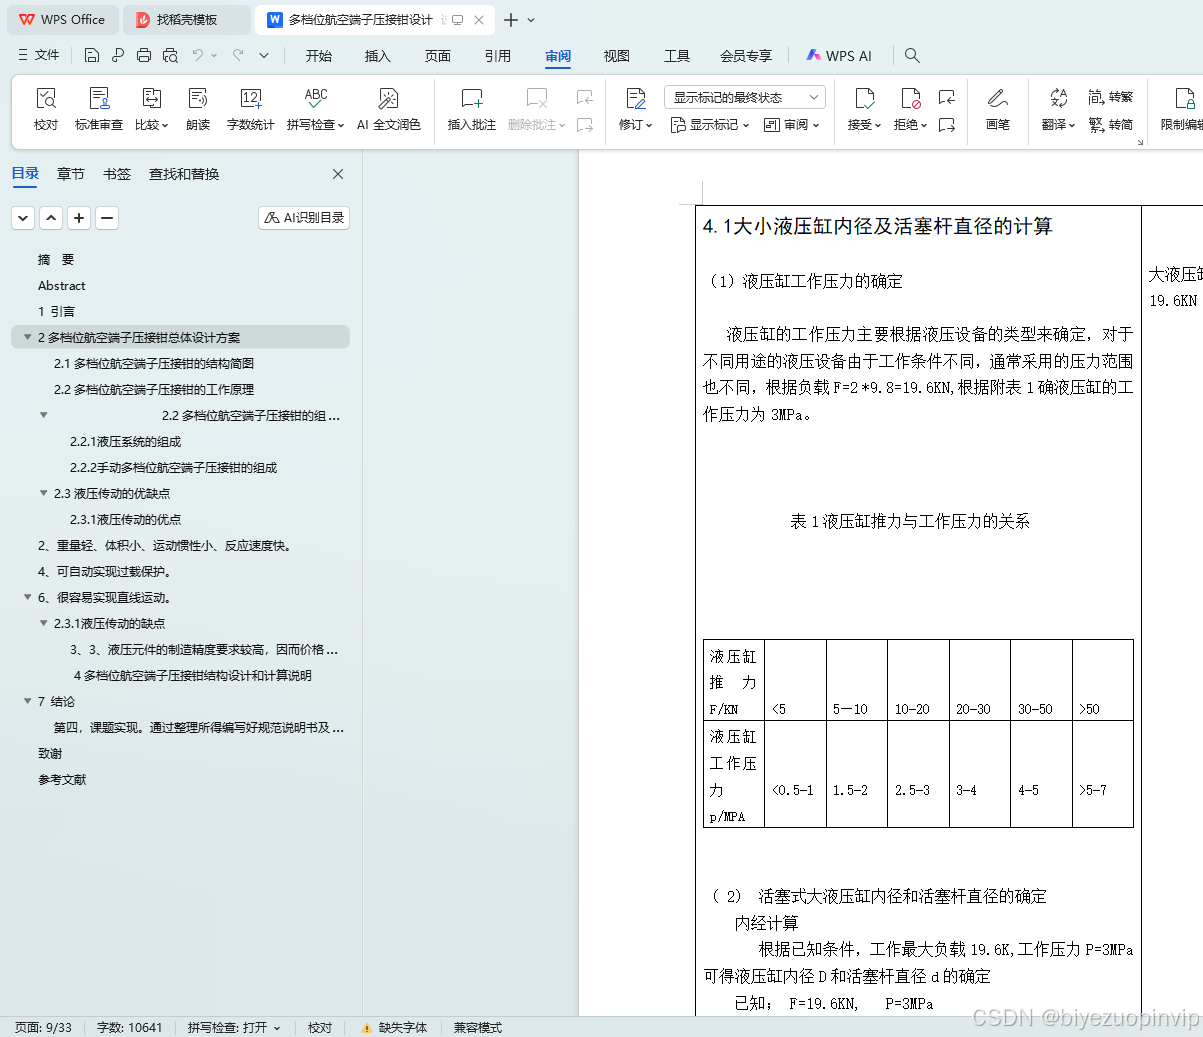The height and width of the screenshot is (1037, 1203).
Task: Open the 引用 ribbon tab
Action: (x=498, y=56)
